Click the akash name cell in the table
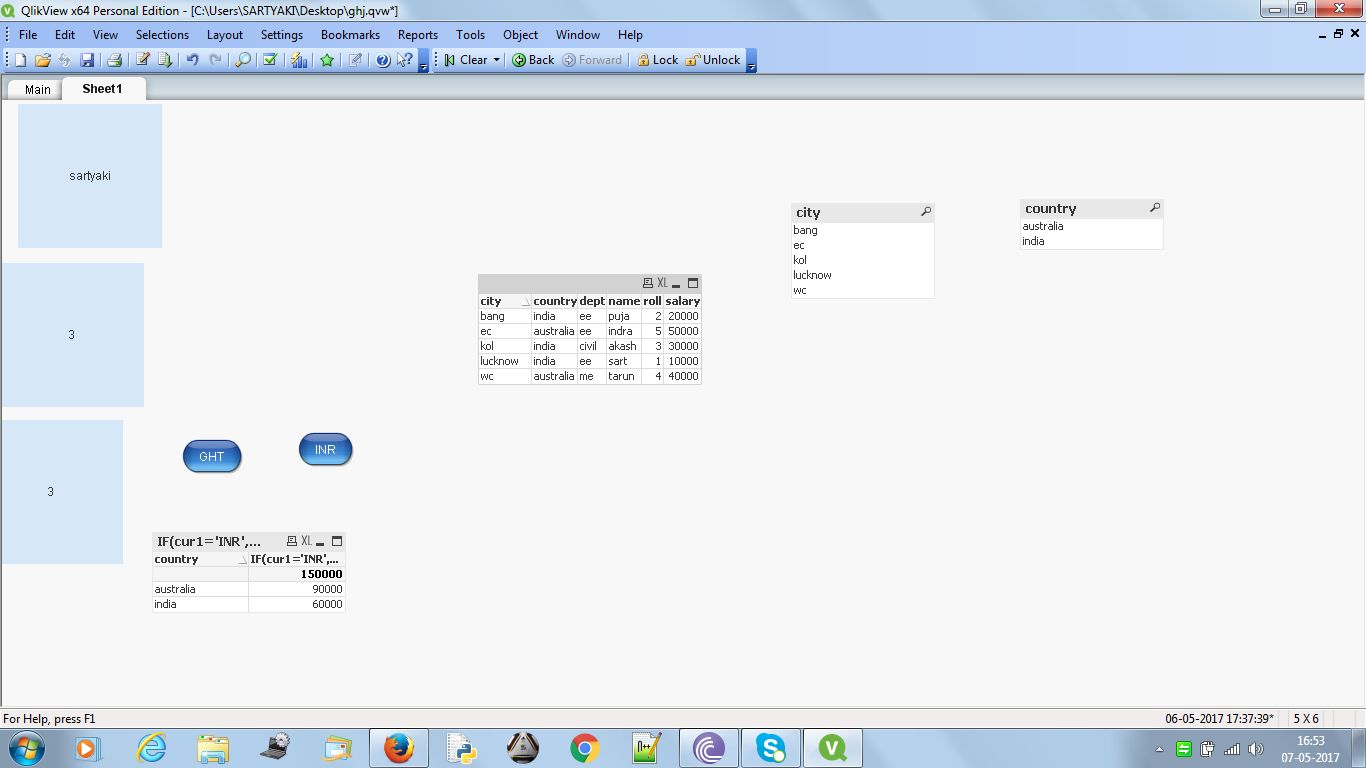 pos(623,346)
